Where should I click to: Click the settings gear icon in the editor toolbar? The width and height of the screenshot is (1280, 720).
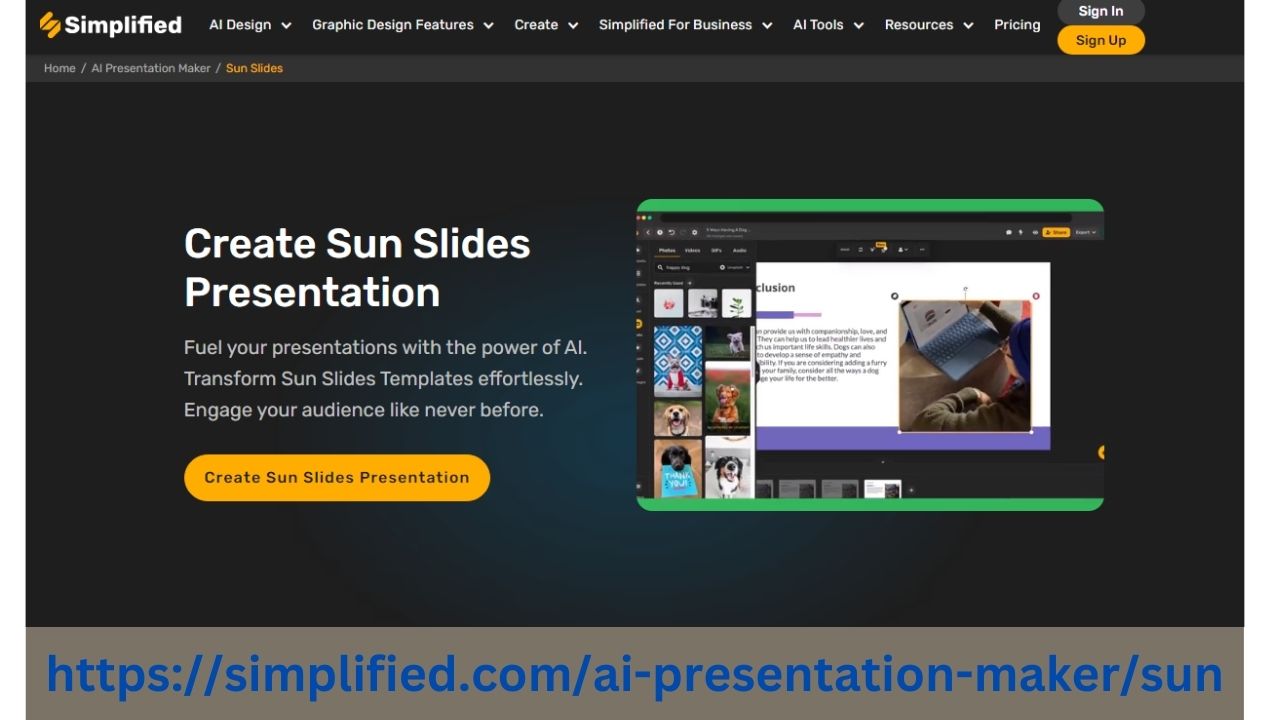pos(695,232)
